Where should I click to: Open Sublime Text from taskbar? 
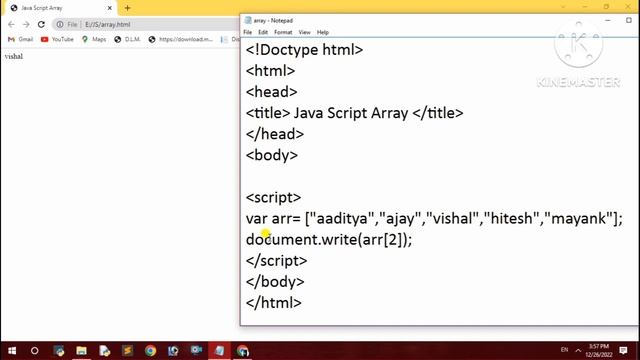[127, 351]
